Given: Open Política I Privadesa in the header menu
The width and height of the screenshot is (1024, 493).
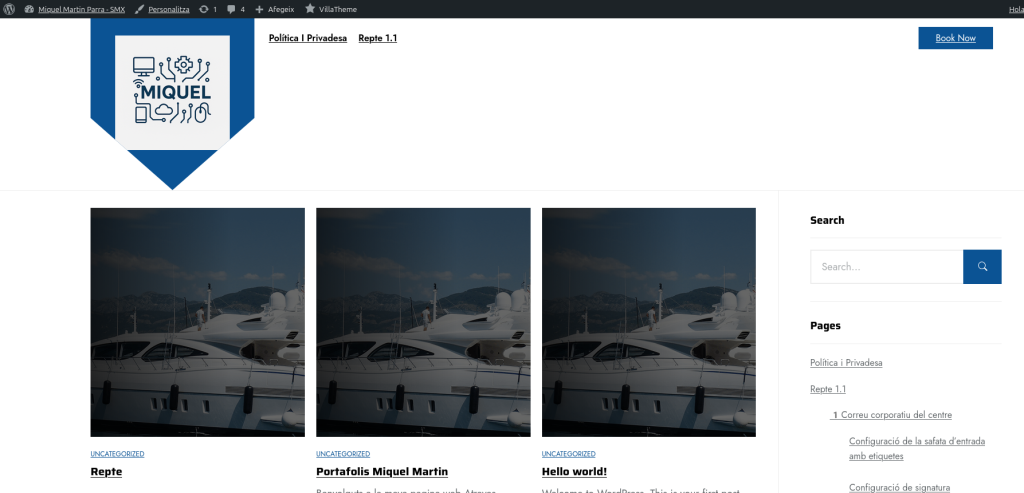Looking at the screenshot, I should click(308, 38).
